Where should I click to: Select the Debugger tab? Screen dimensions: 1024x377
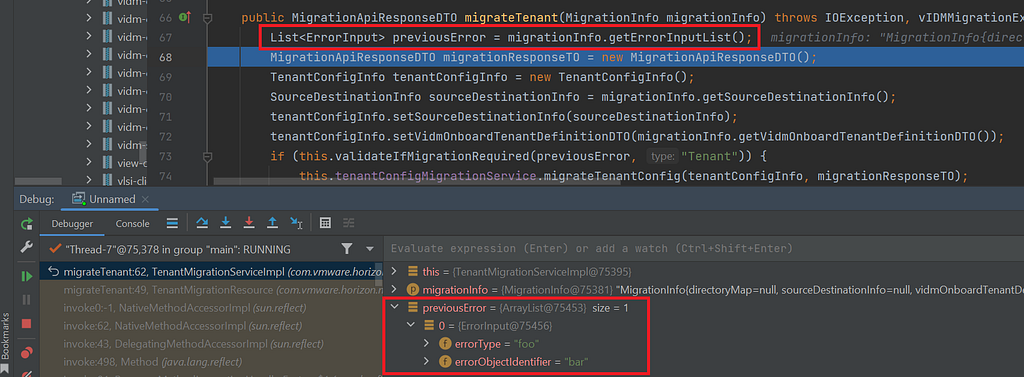click(72, 223)
